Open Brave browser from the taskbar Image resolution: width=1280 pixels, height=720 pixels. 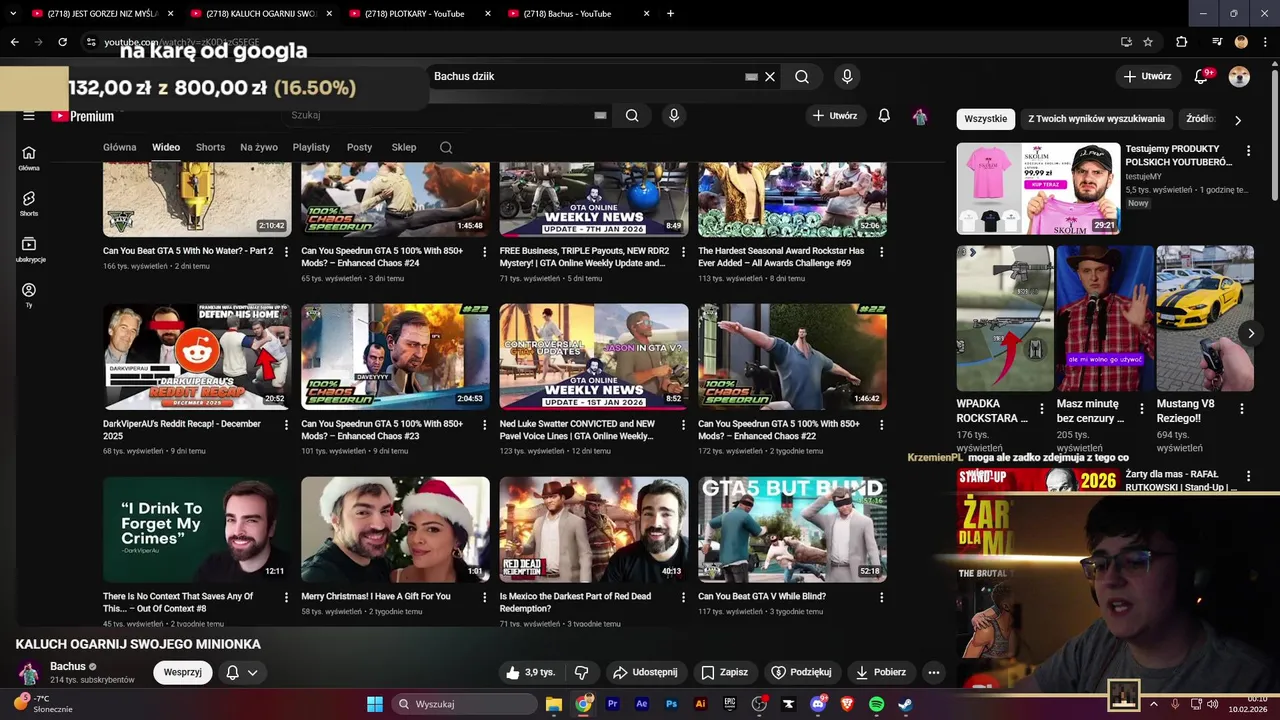(847, 704)
